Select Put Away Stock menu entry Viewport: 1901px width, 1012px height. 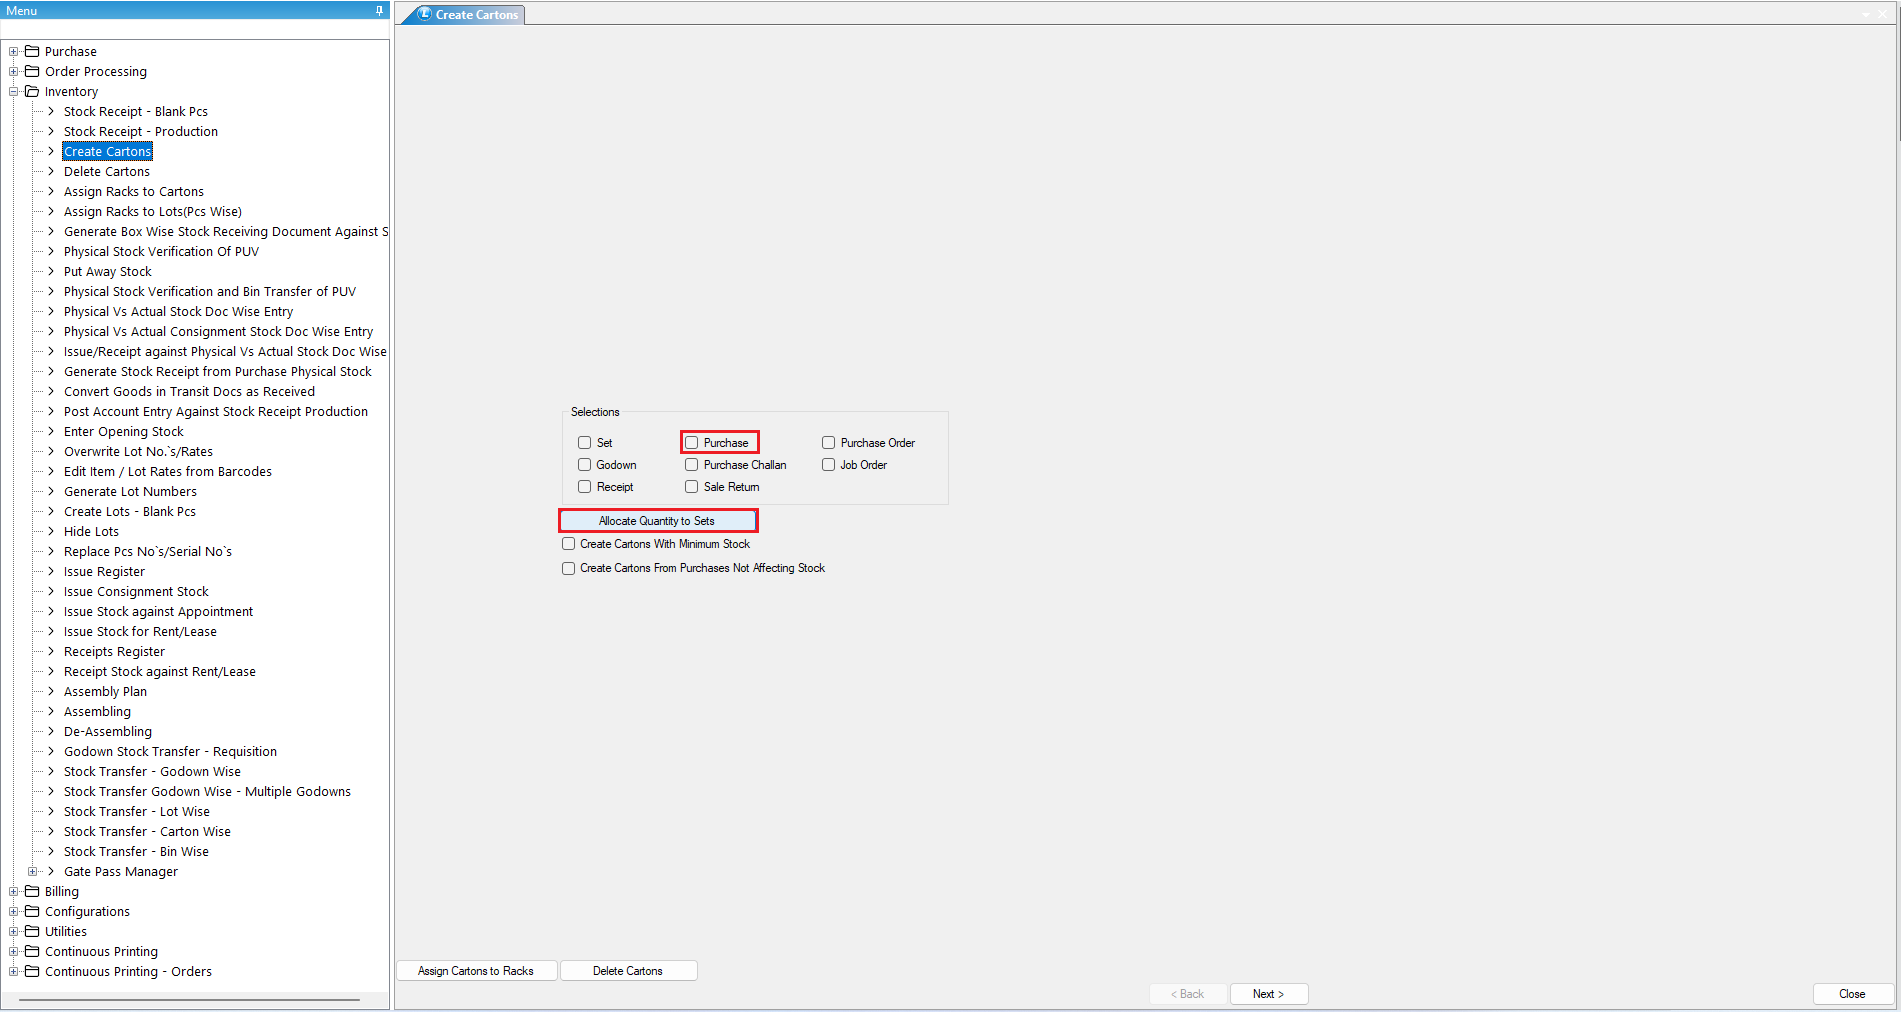tap(107, 271)
